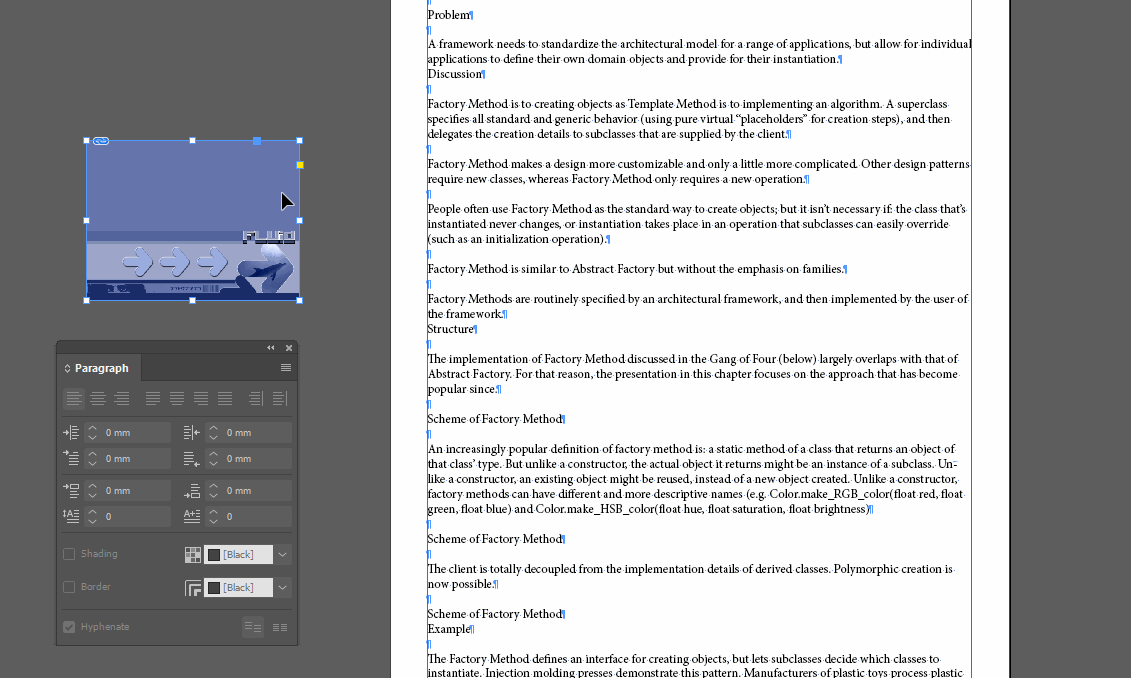Apply Align Right paragraph alignment
Viewport: 1131px width, 678px height.
click(x=122, y=398)
